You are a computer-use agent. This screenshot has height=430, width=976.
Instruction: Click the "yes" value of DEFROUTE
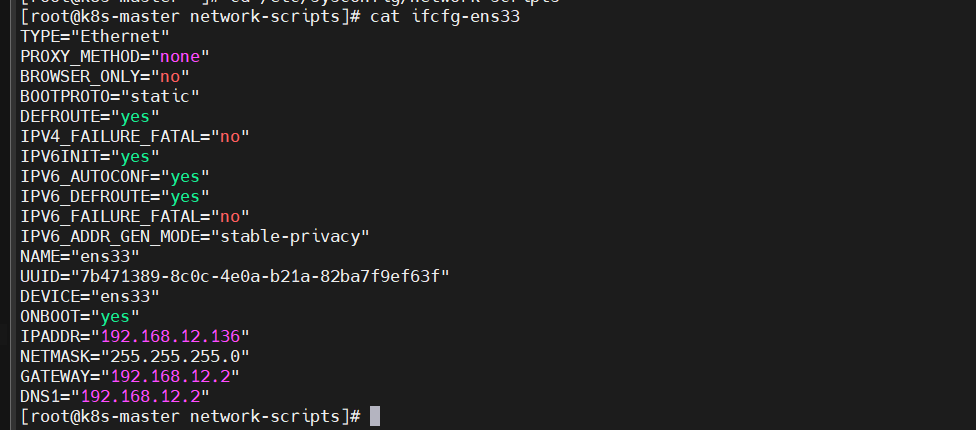click(130, 116)
